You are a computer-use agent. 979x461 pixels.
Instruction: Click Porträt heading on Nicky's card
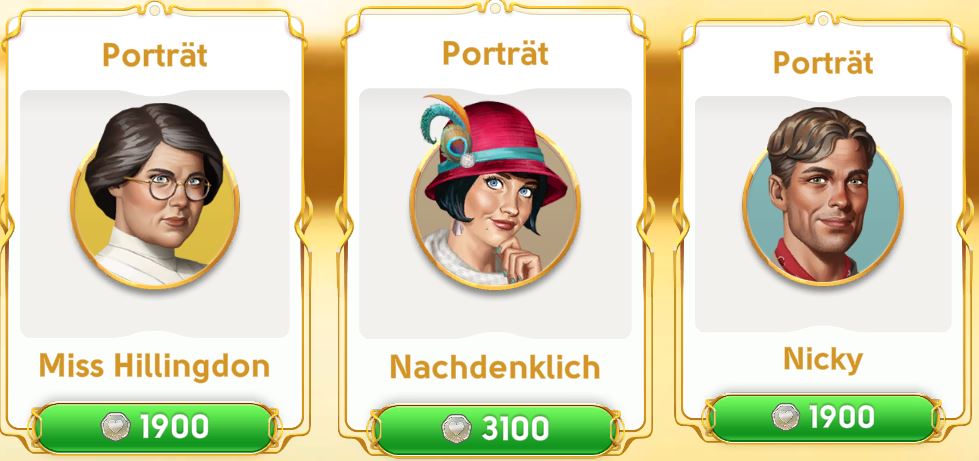click(823, 62)
